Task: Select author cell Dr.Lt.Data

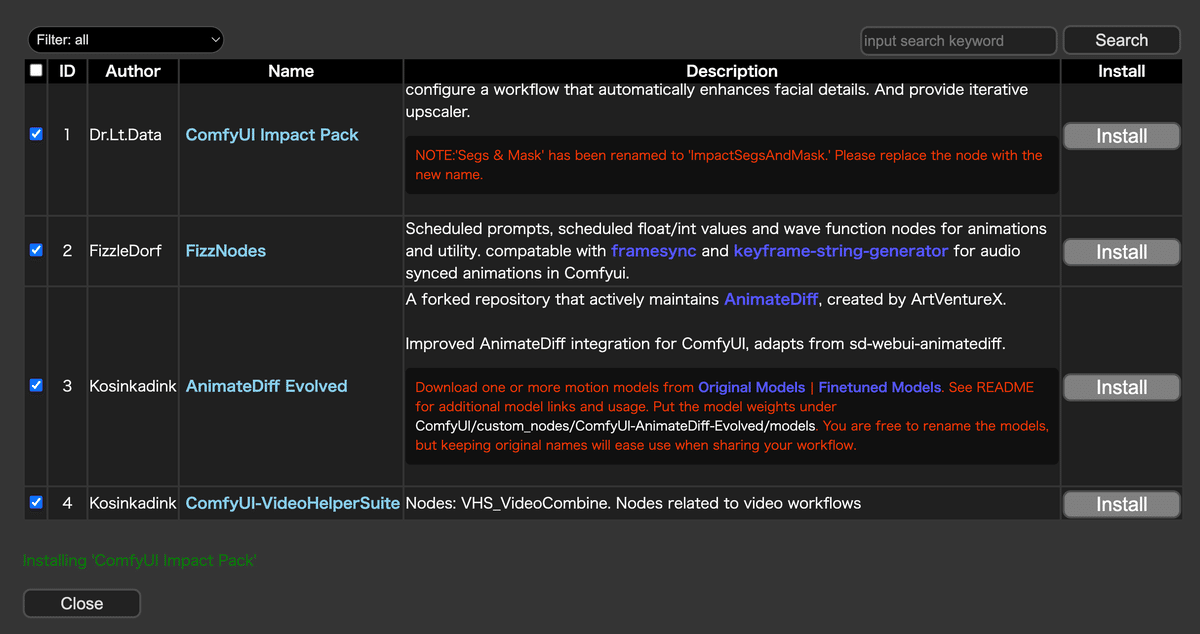Action: 125,135
